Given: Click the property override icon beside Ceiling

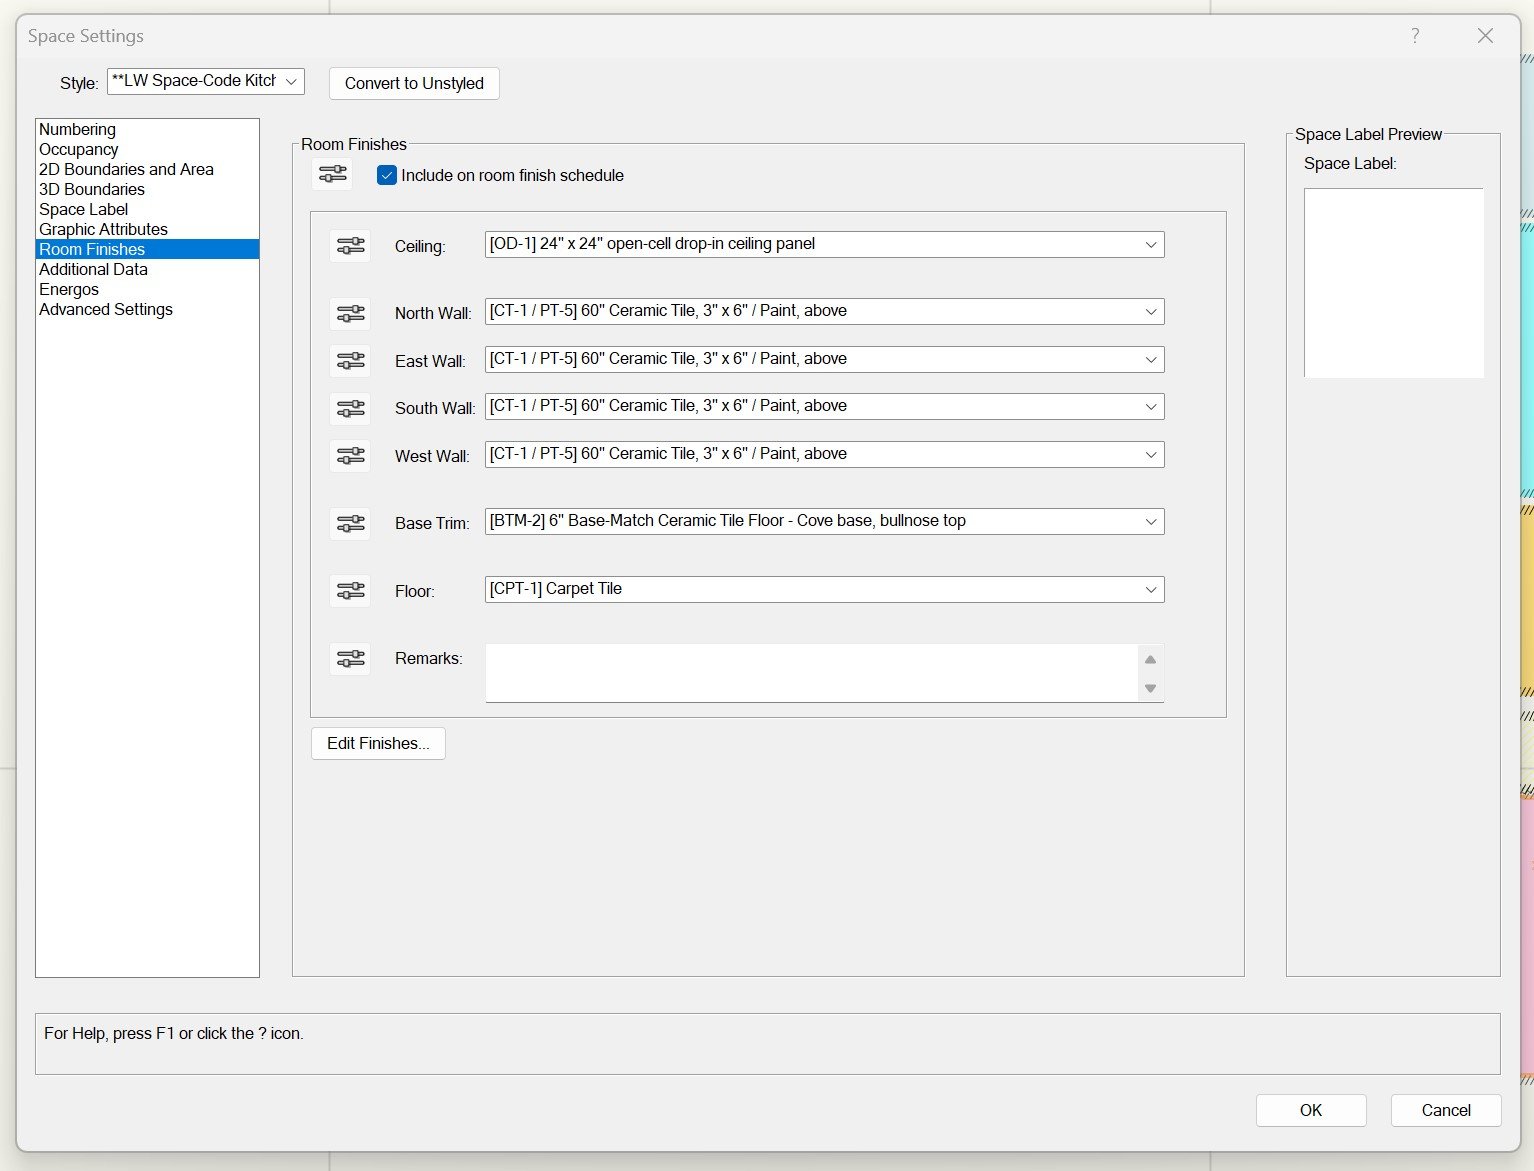Looking at the screenshot, I should point(350,245).
